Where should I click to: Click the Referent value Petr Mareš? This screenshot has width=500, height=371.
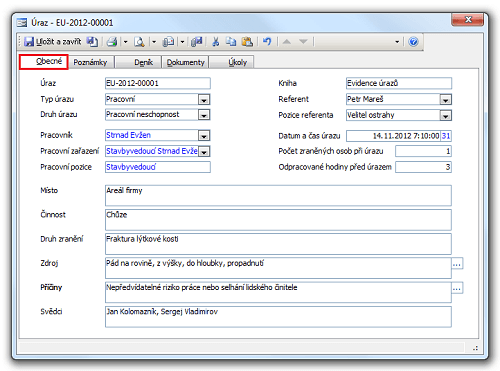coord(365,99)
